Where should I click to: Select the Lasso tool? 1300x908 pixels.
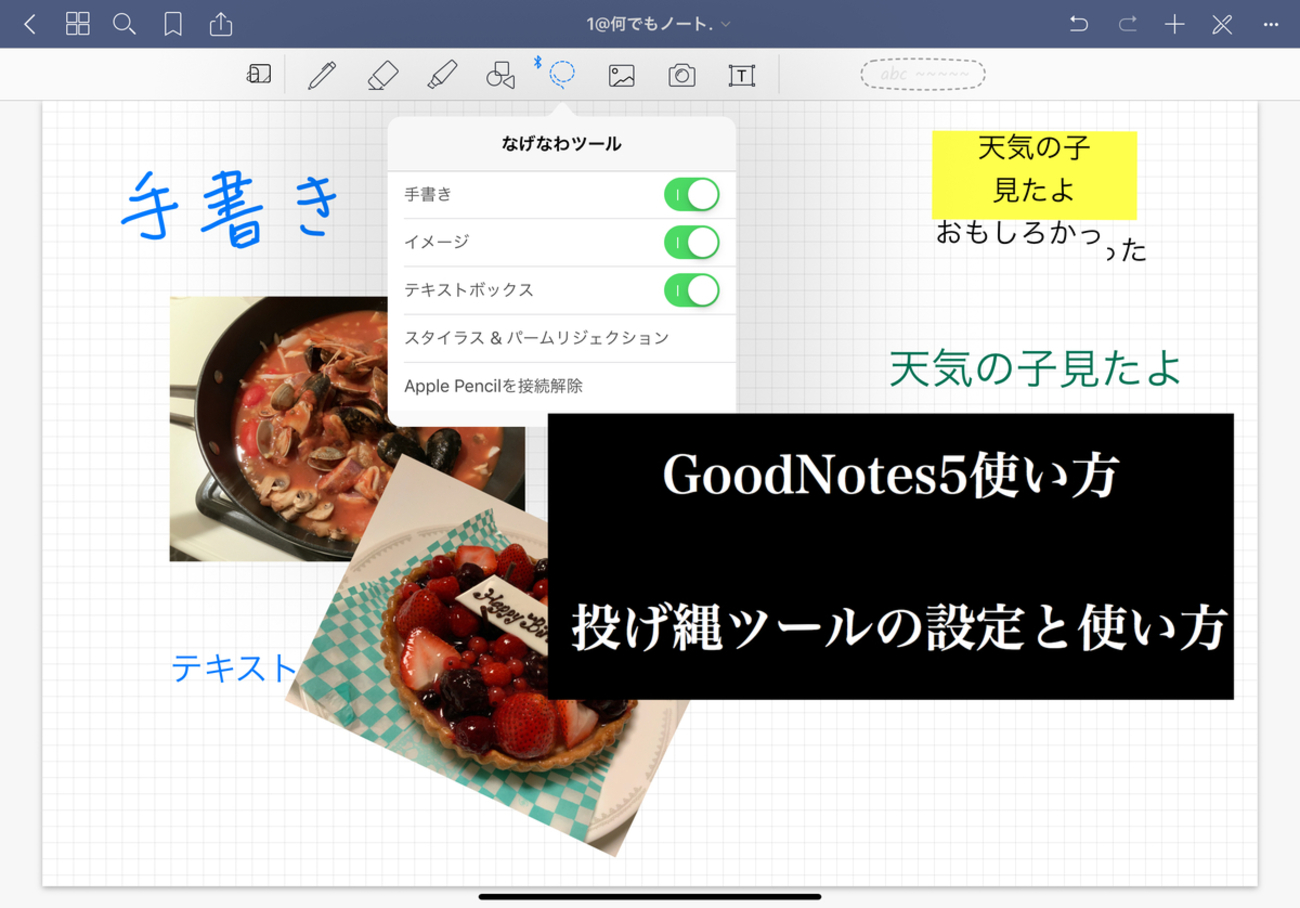click(x=562, y=74)
